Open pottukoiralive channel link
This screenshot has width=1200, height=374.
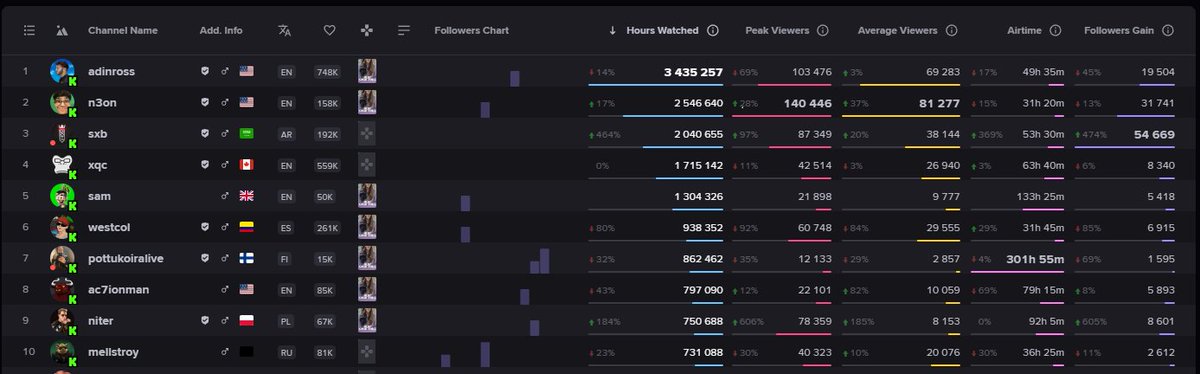point(126,259)
